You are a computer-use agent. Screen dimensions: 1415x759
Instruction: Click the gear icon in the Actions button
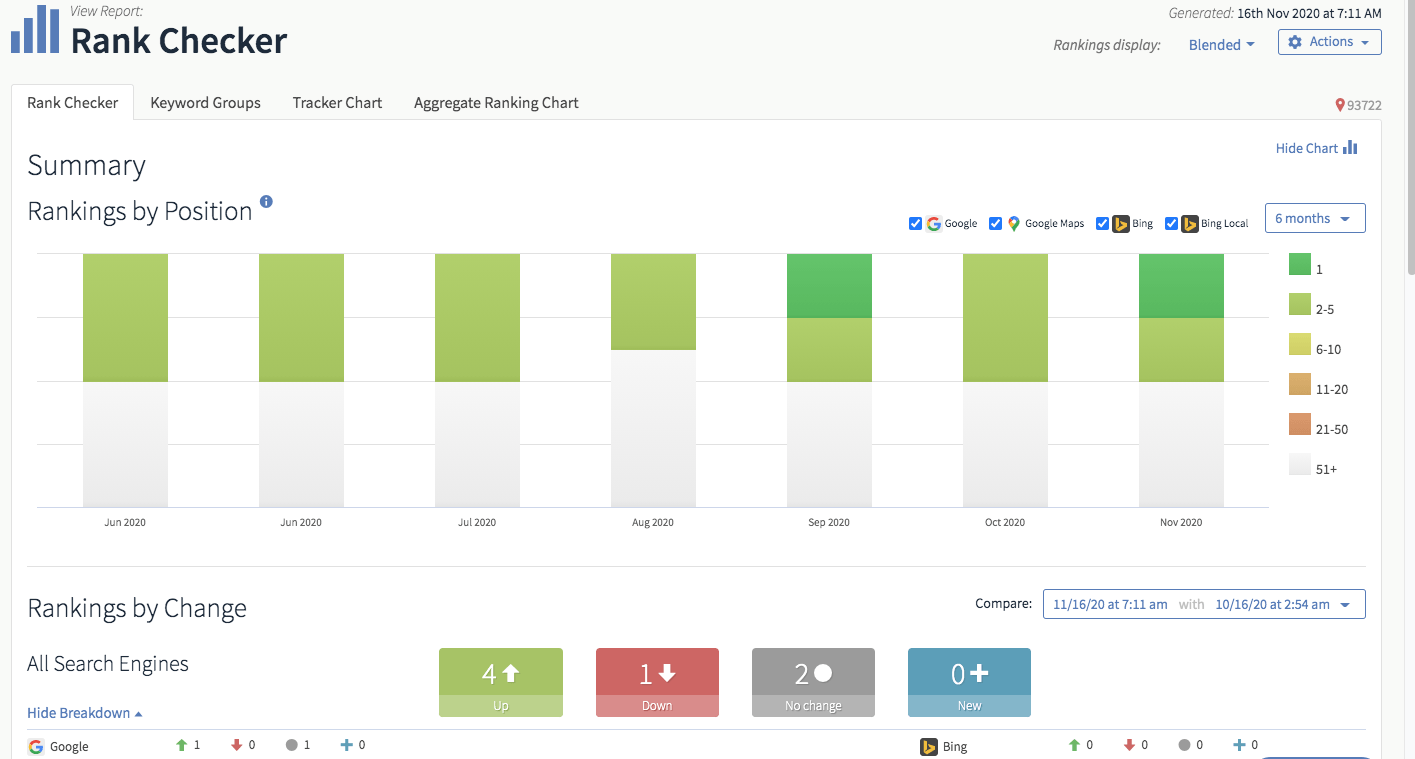click(1295, 42)
